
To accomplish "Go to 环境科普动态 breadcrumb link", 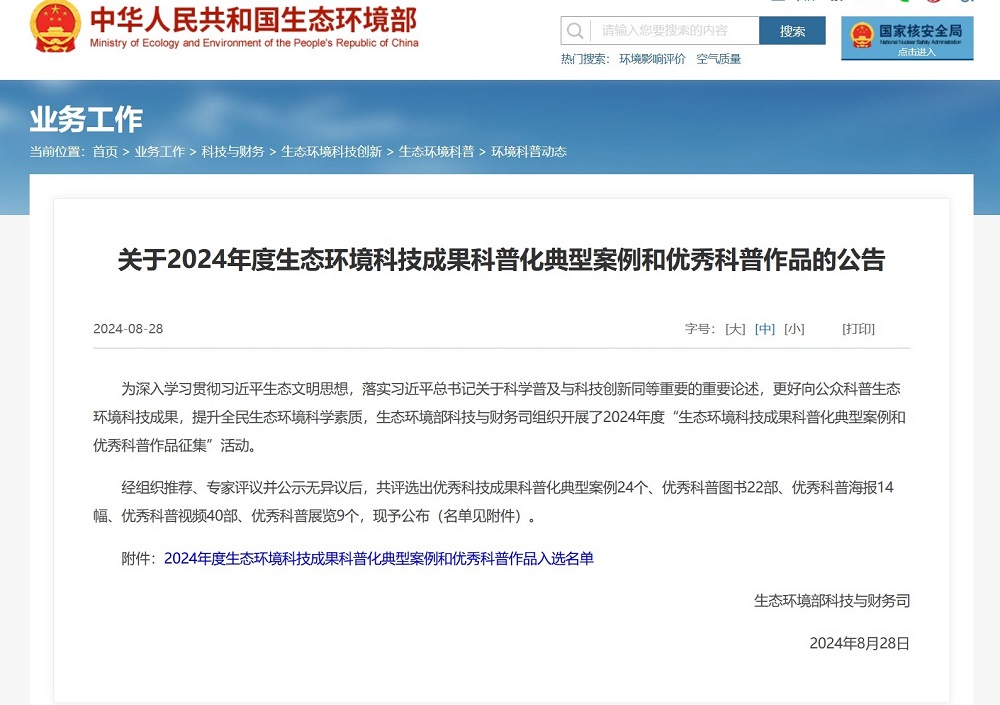I will point(529,152).
